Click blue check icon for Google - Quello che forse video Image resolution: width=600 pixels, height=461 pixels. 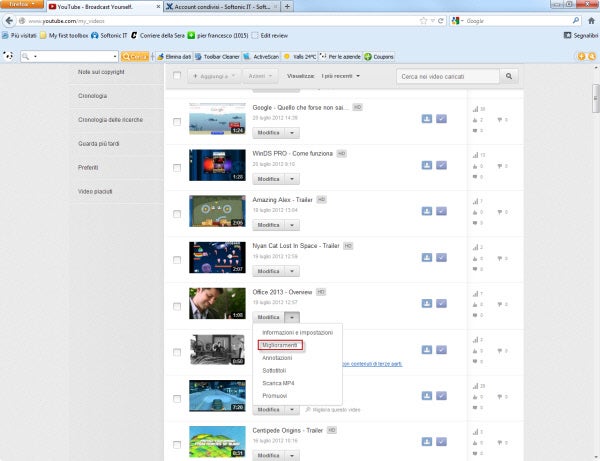pos(441,119)
